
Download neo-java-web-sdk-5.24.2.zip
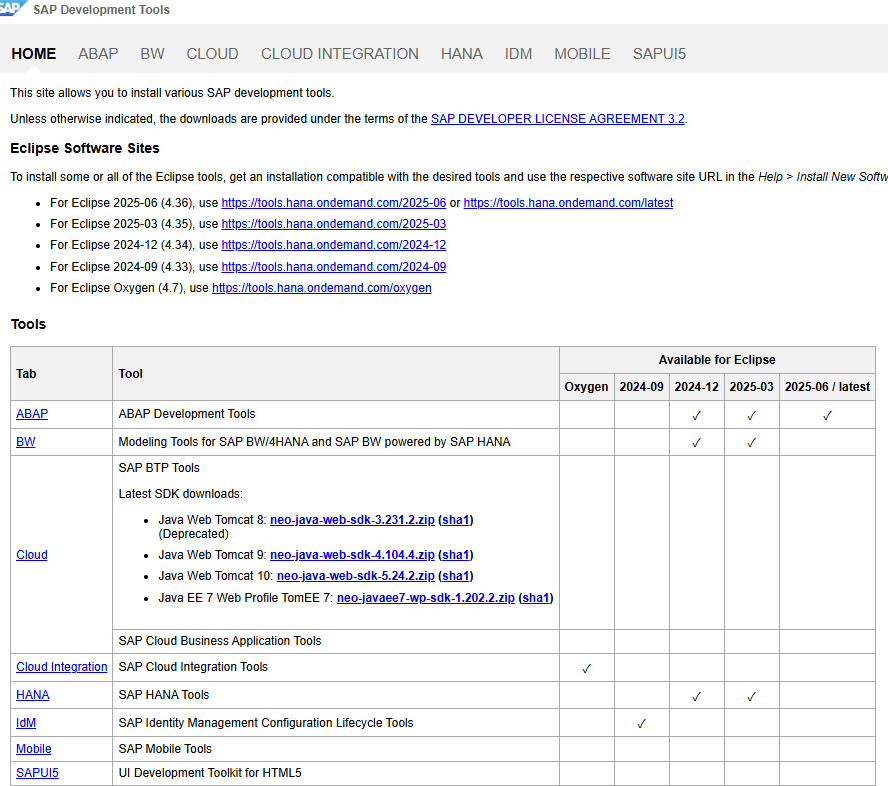[x=356, y=576]
